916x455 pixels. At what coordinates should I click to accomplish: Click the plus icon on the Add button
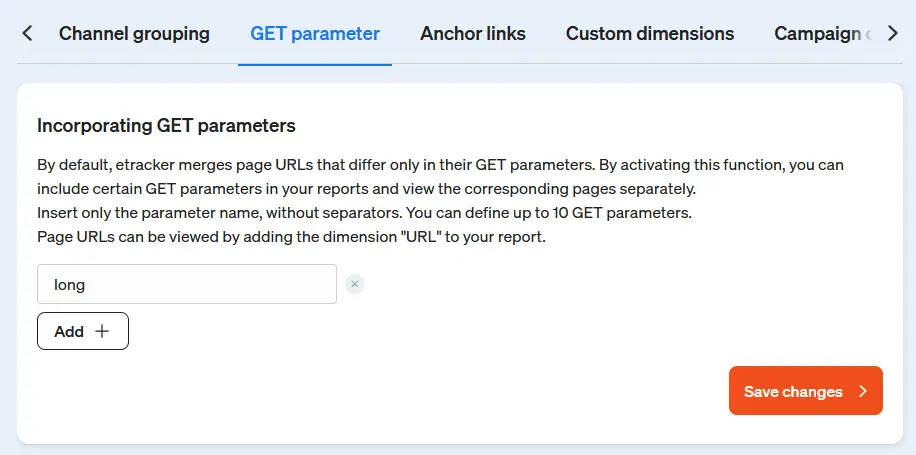click(x=101, y=332)
